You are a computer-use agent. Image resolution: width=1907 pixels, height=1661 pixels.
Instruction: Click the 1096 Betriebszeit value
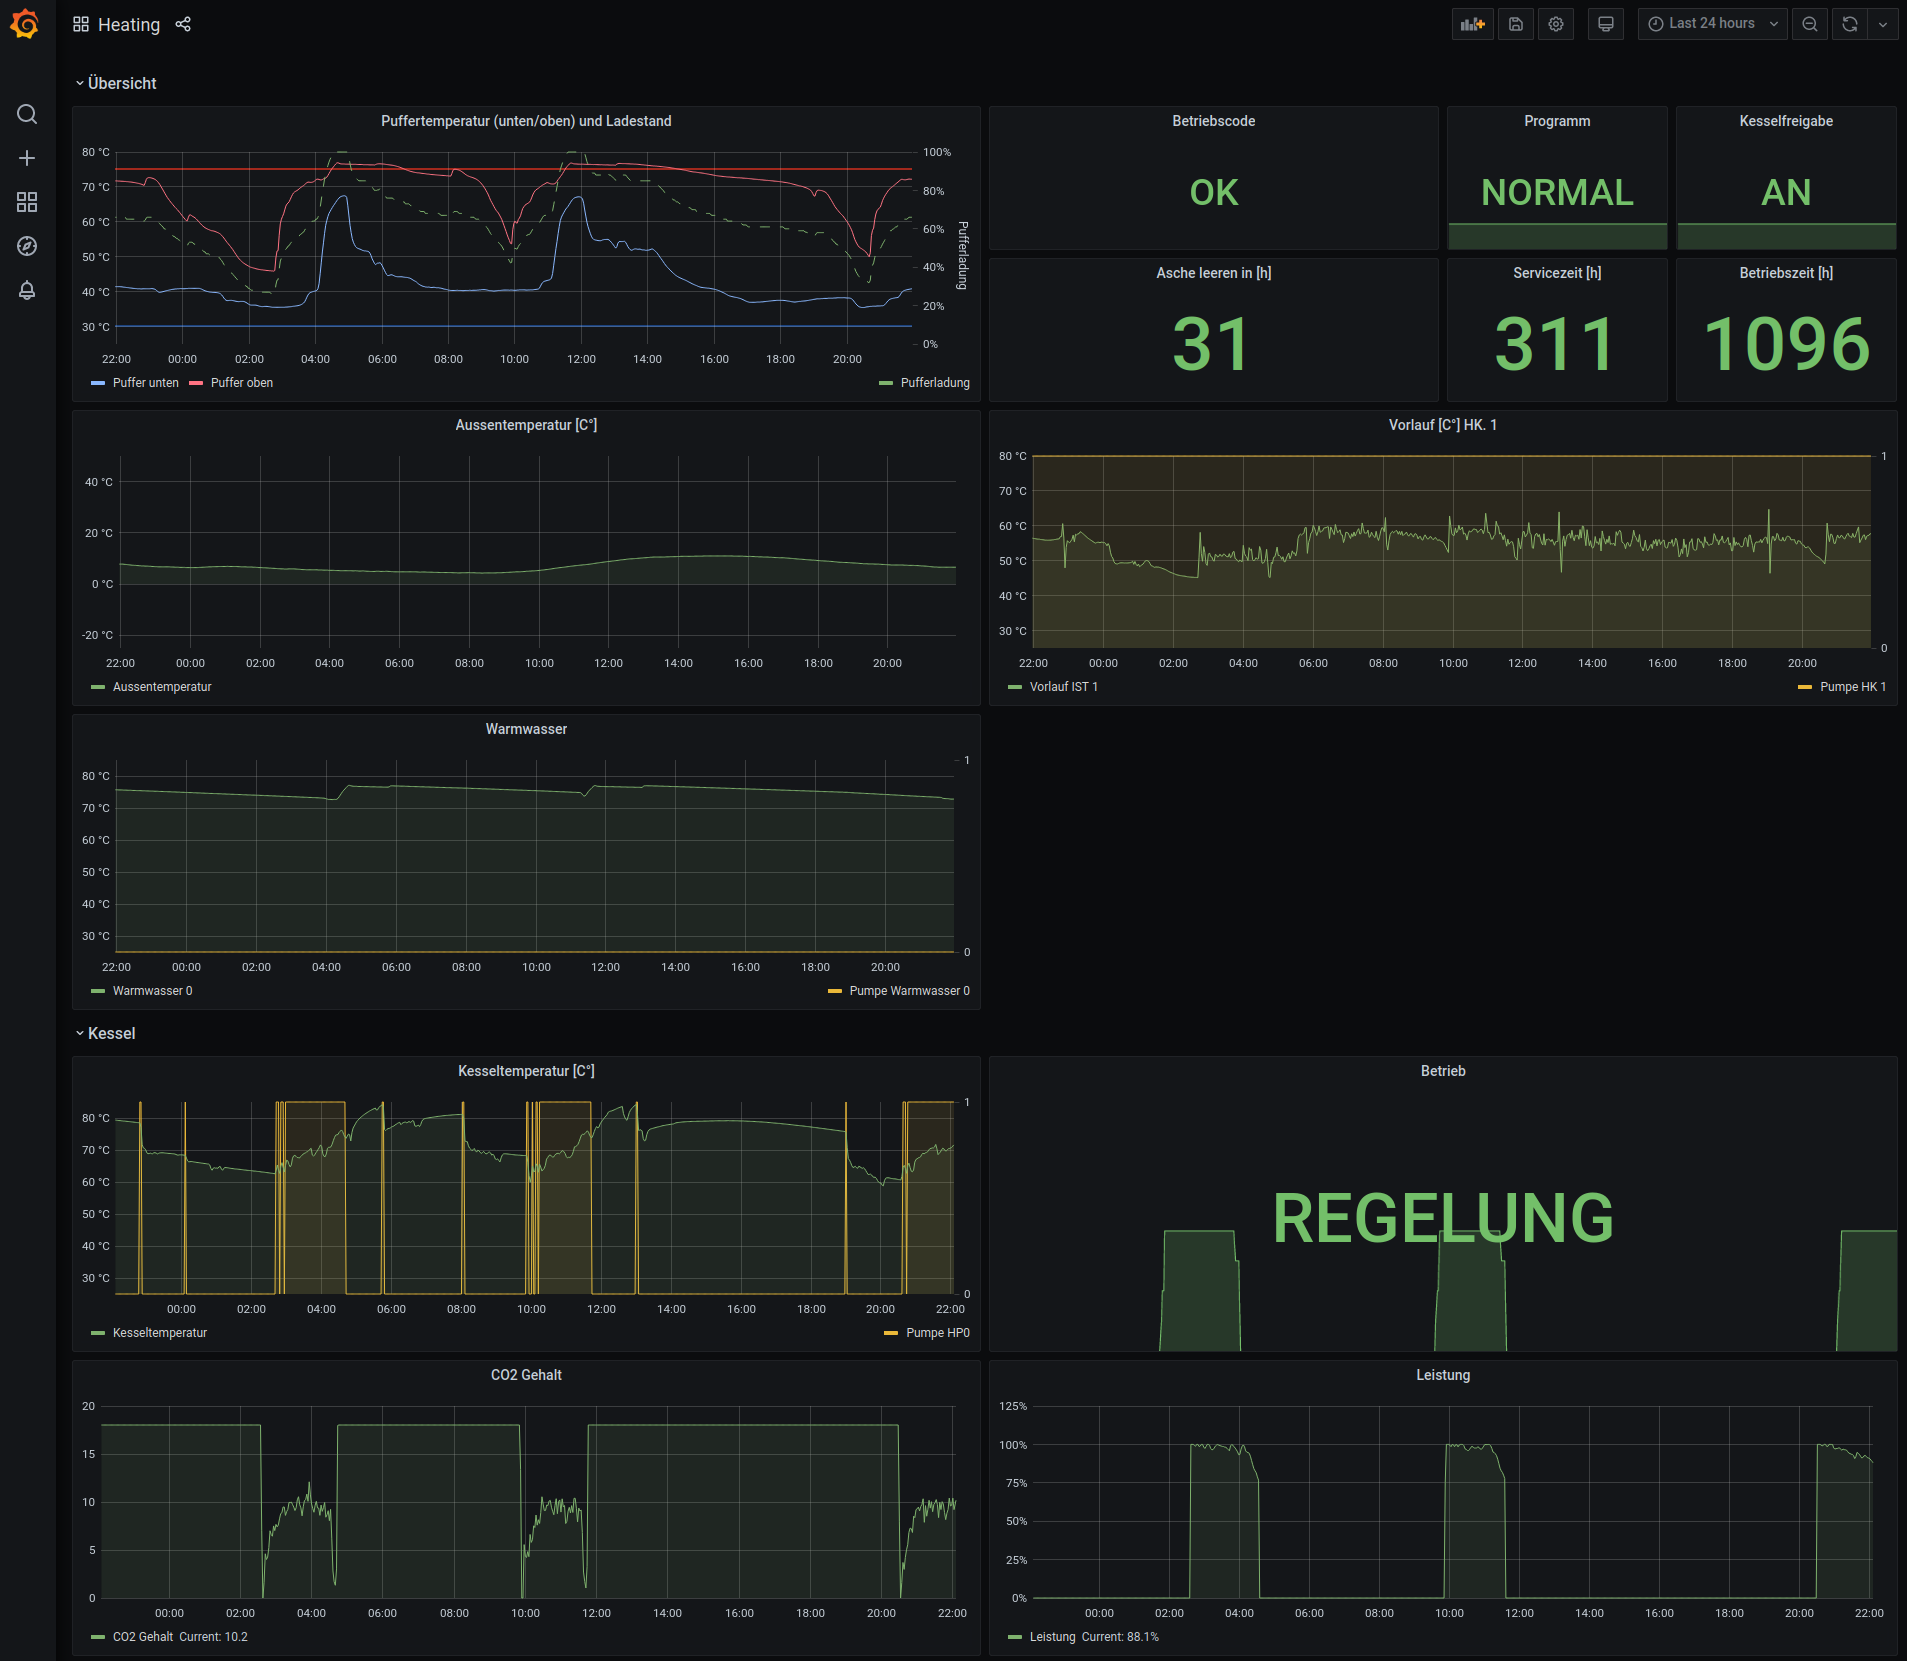[1786, 344]
